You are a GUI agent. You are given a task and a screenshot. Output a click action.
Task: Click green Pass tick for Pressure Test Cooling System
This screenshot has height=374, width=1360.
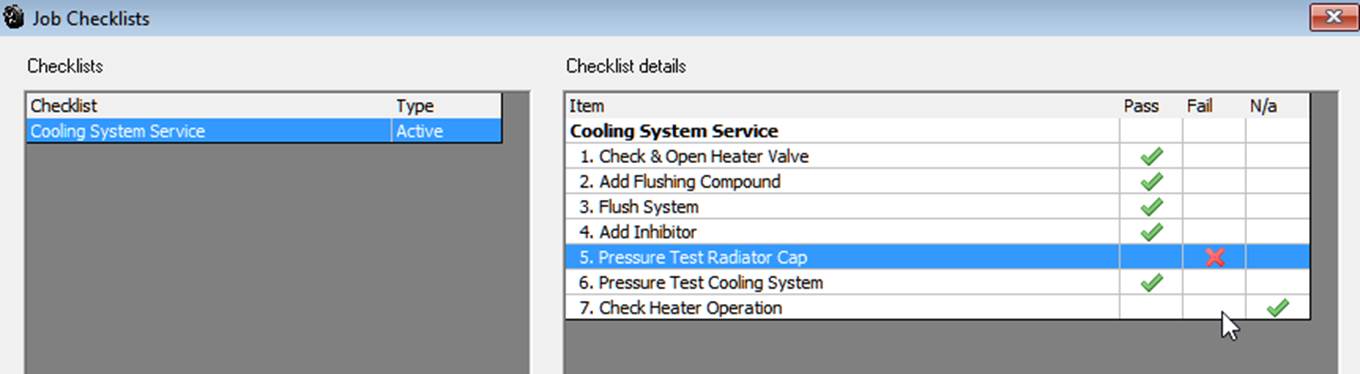pyautogui.click(x=1152, y=283)
